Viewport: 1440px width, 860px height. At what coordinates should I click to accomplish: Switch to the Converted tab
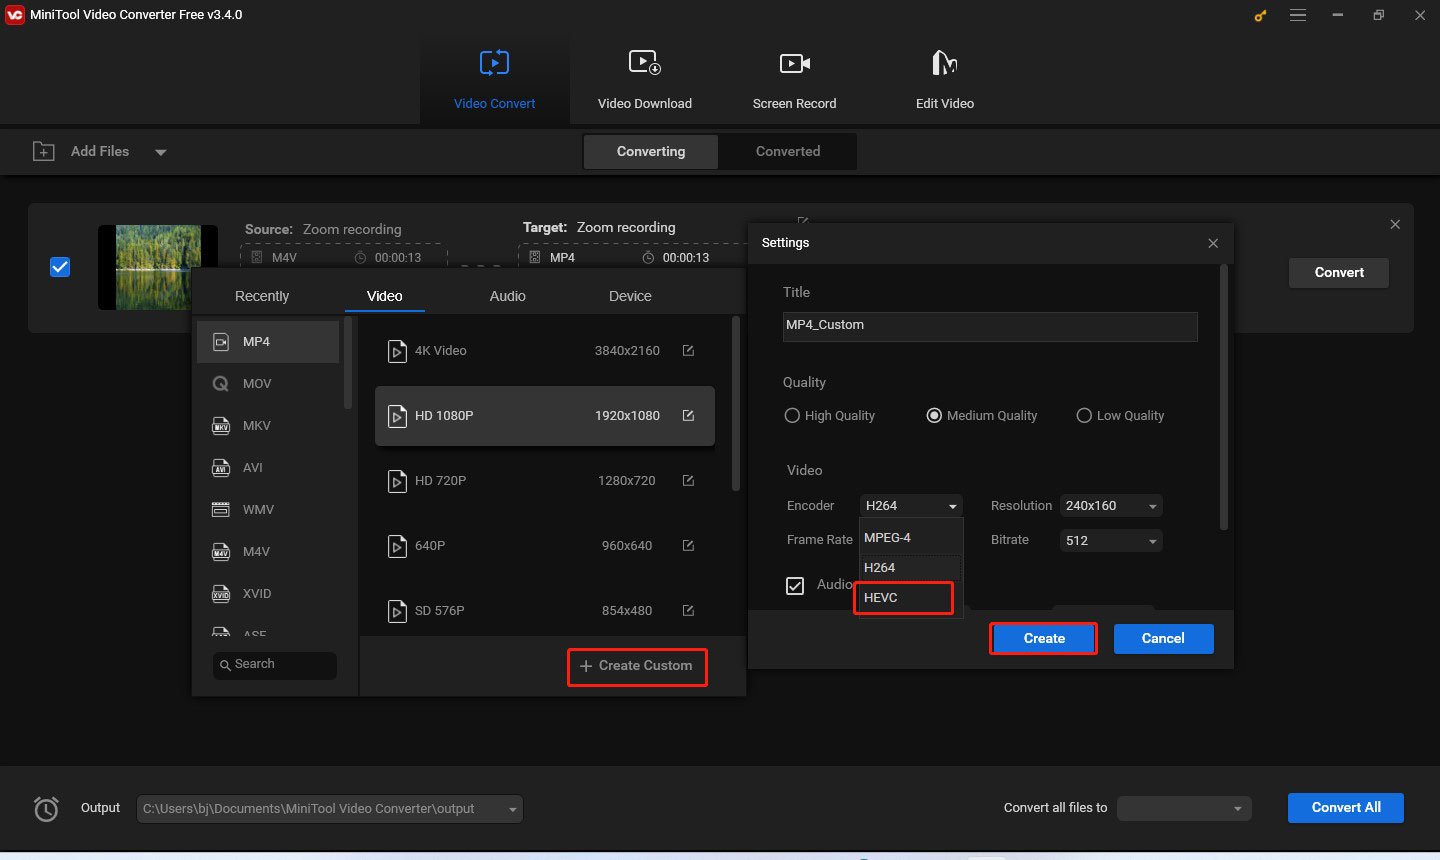click(x=788, y=151)
